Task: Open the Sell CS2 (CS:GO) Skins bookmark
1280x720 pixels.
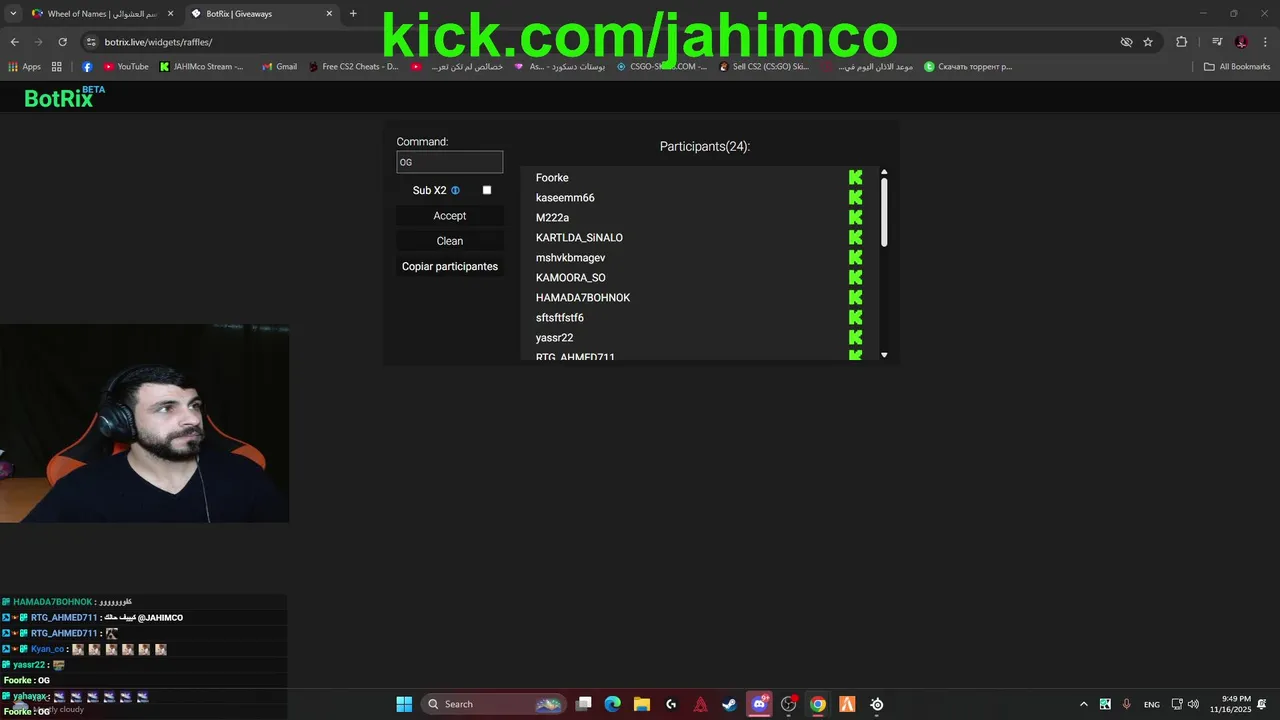Action: coord(764,67)
